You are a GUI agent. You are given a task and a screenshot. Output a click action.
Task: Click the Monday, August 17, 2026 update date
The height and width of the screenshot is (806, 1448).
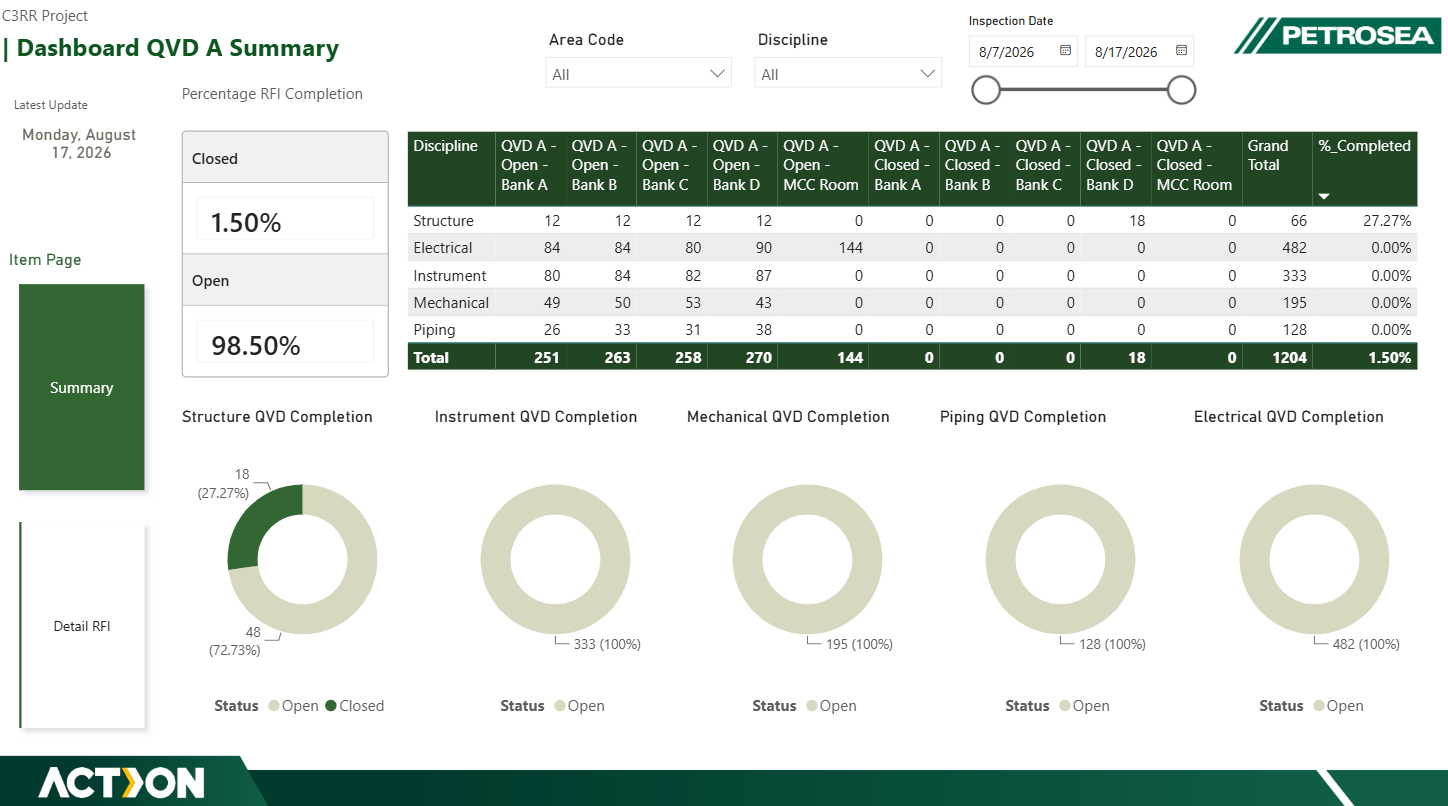[79, 144]
